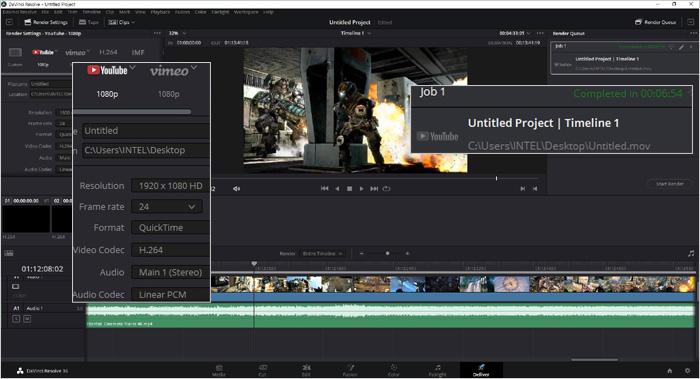The height and width of the screenshot is (379, 700).
Task: Mute the Audio 1 track
Action: click(27, 319)
